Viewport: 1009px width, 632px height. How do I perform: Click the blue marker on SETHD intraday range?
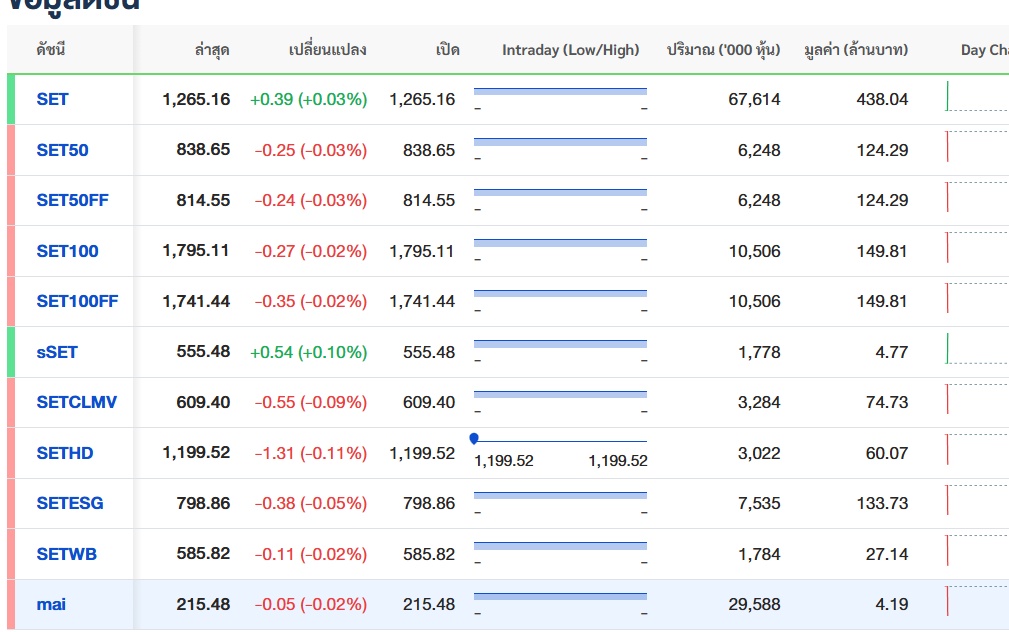[474, 438]
